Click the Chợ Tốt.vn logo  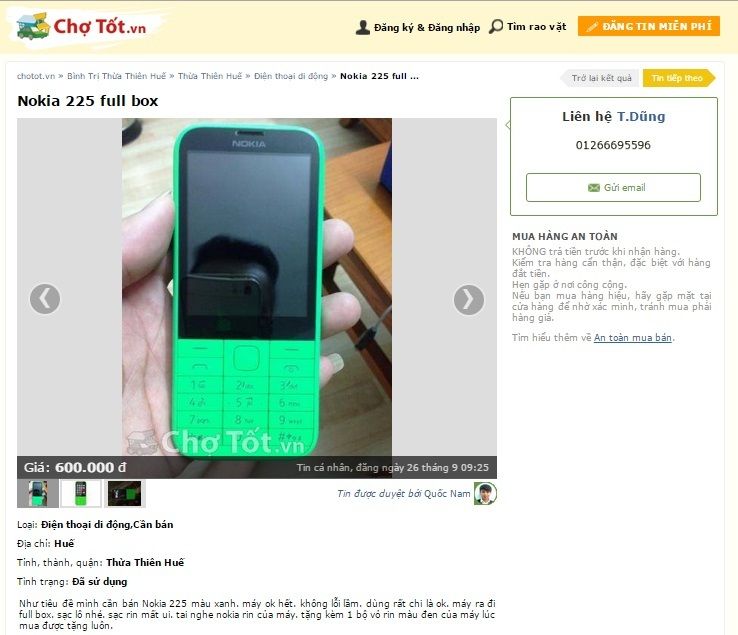(x=81, y=26)
